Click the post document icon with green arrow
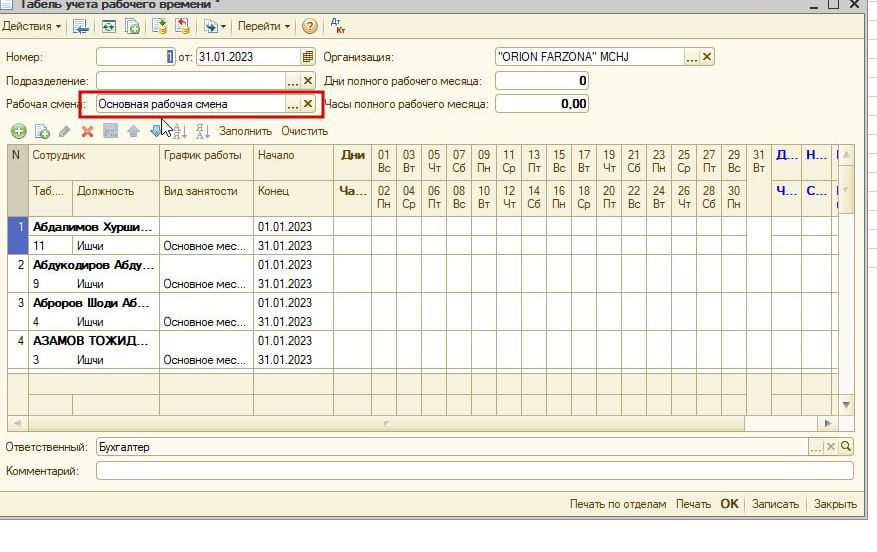Screen dimensions: 877x552 coord(159,26)
